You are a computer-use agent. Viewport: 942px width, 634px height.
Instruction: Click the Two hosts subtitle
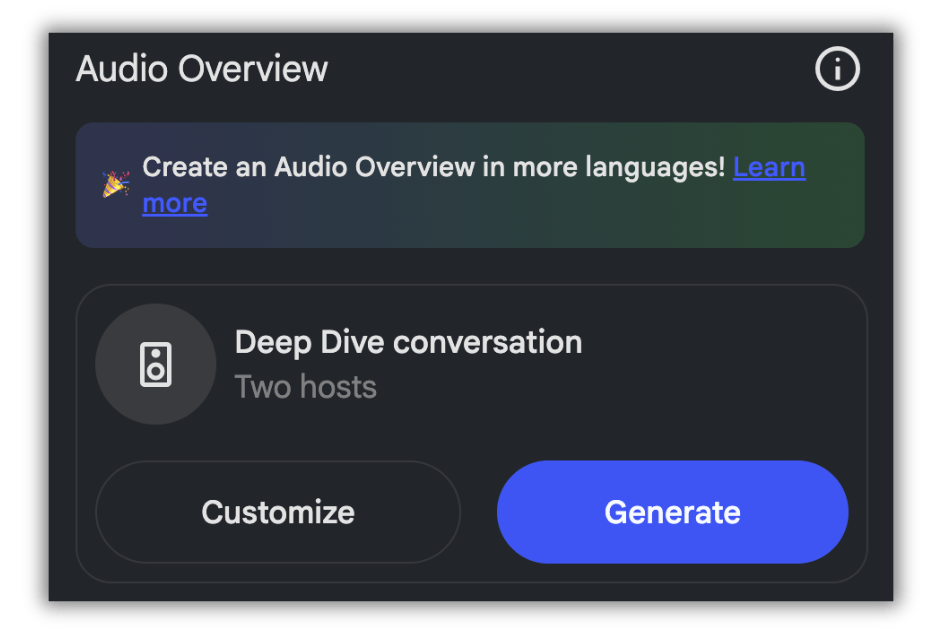305,386
